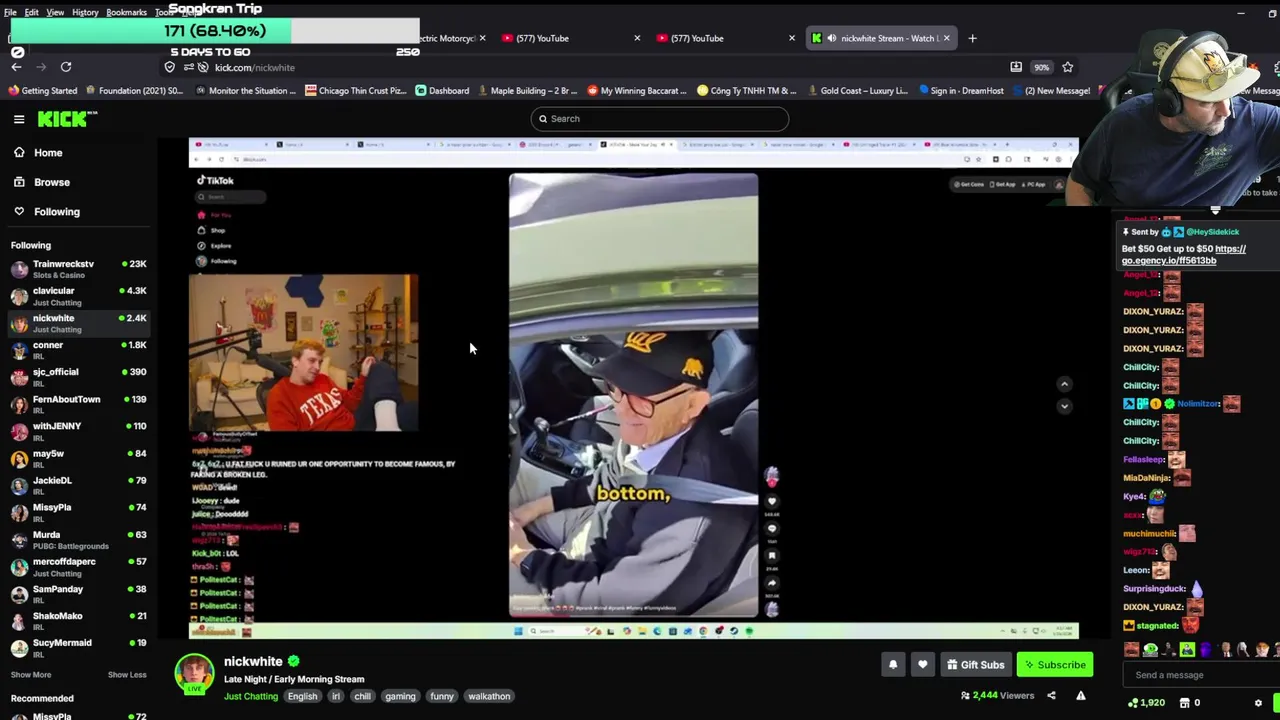
Task: Expand the pinned message chevron above chat
Action: 1215,210
